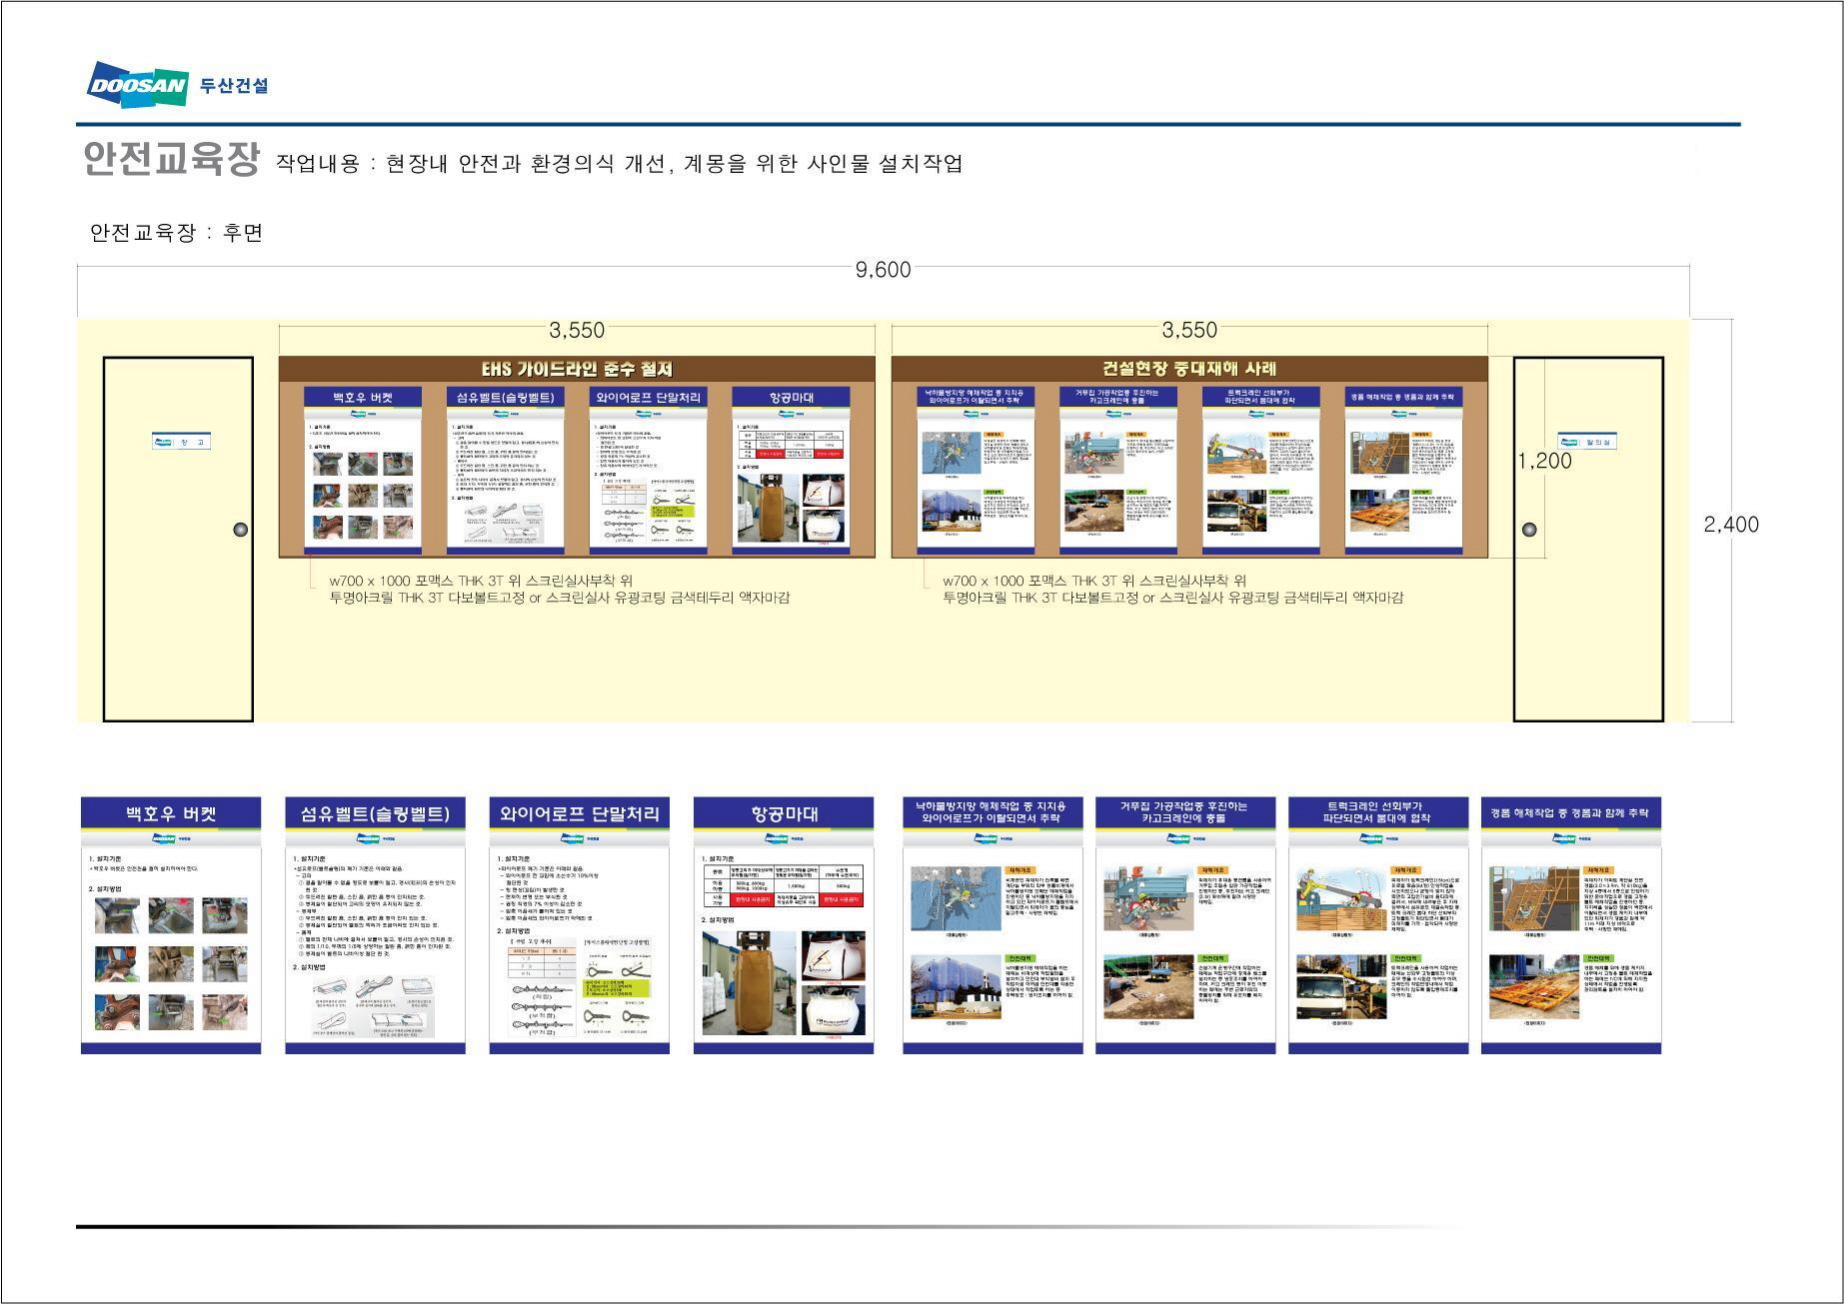Click the EHS 가이드라인 준수 철저 board header
This screenshot has width=1844, height=1304.
[x=577, y=369]
